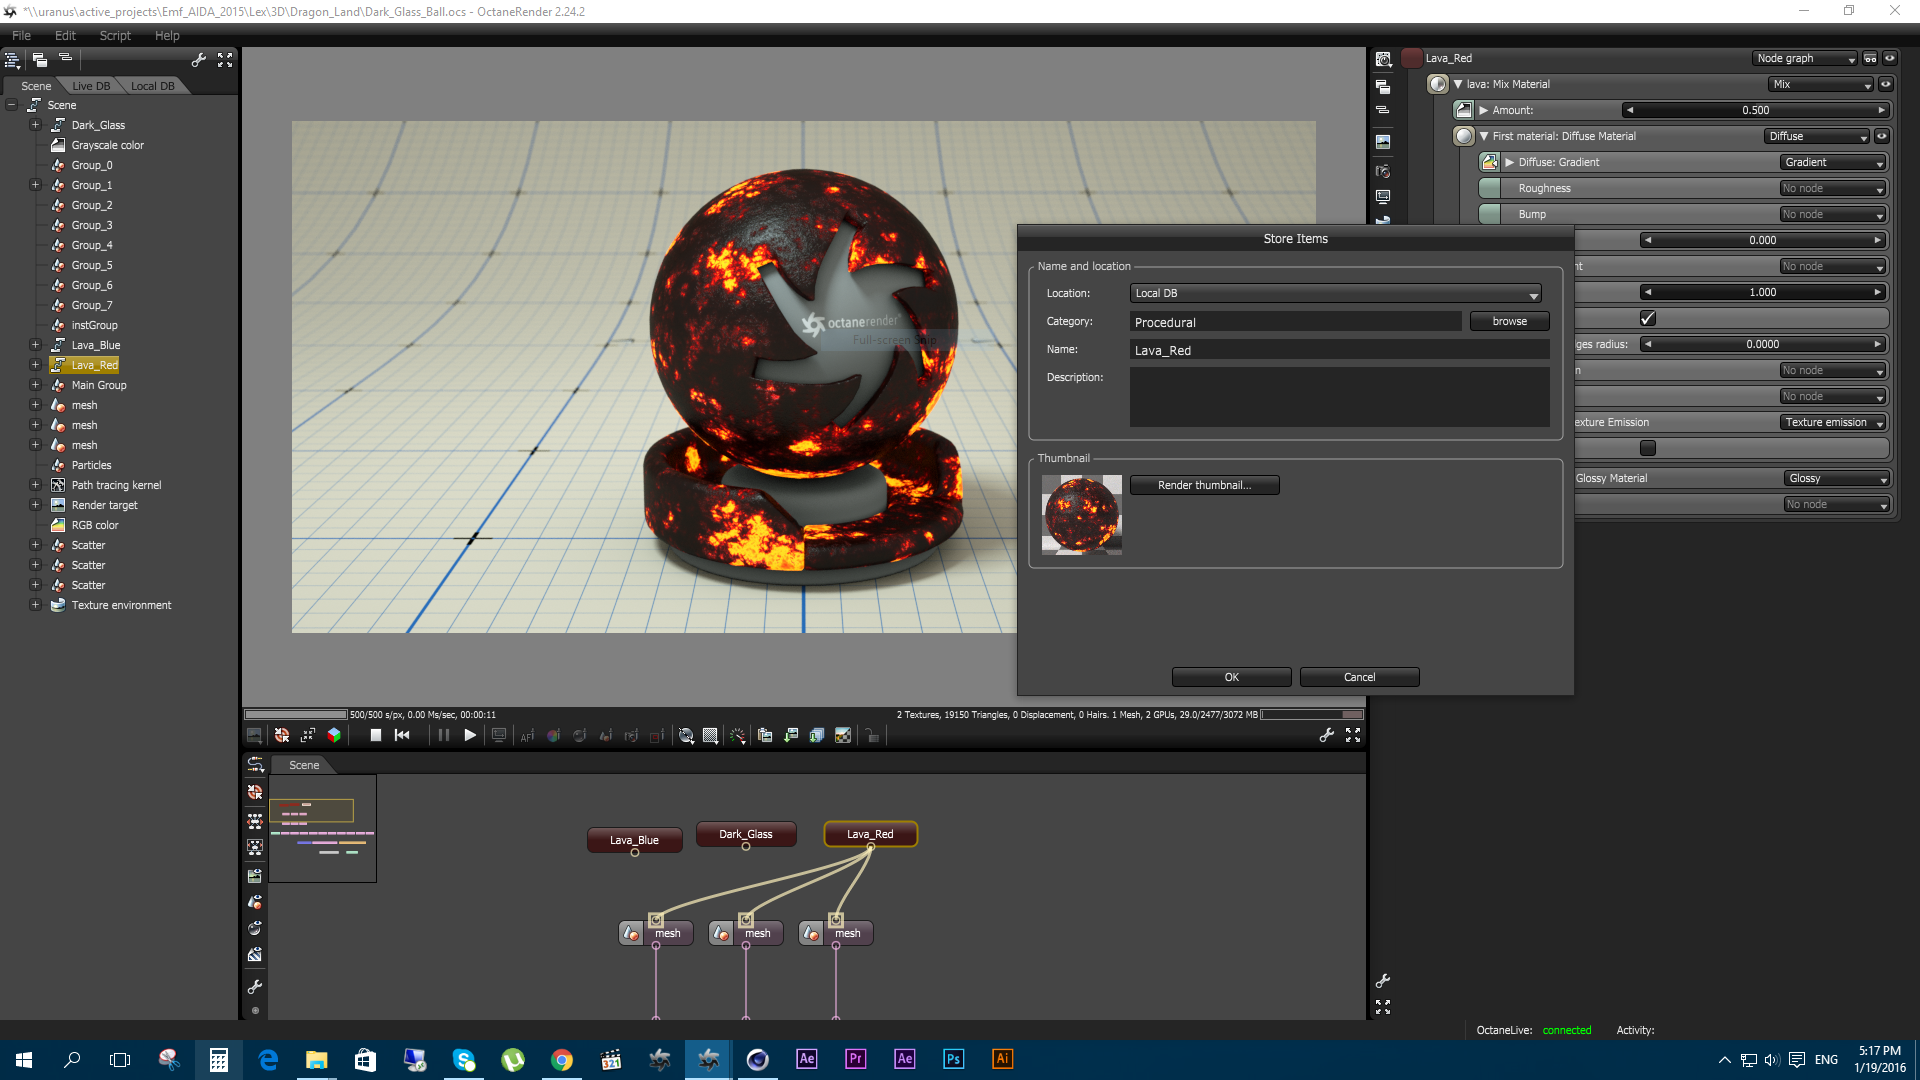Toggle the unchecked box below Texture emission
1920x1080 pixels.
(x=1648, y=448)
